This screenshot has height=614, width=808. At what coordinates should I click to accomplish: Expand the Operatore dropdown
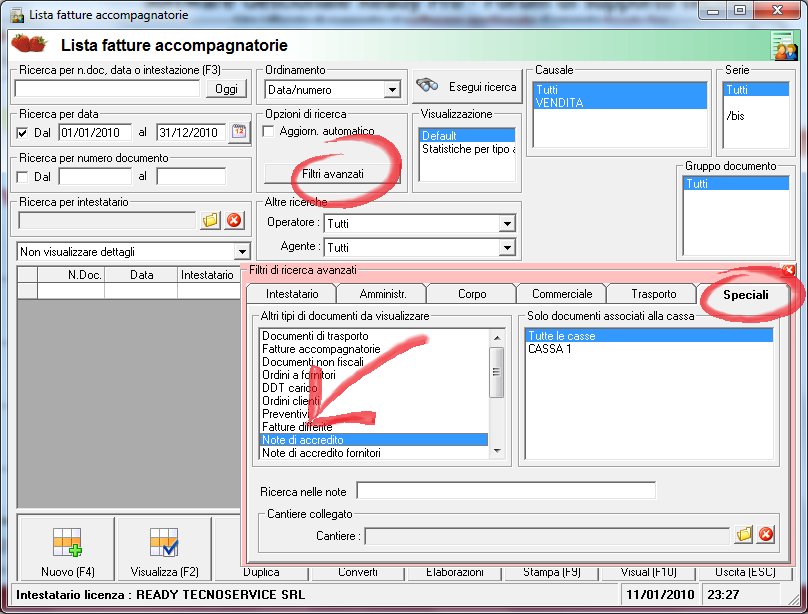pos(507,224)
